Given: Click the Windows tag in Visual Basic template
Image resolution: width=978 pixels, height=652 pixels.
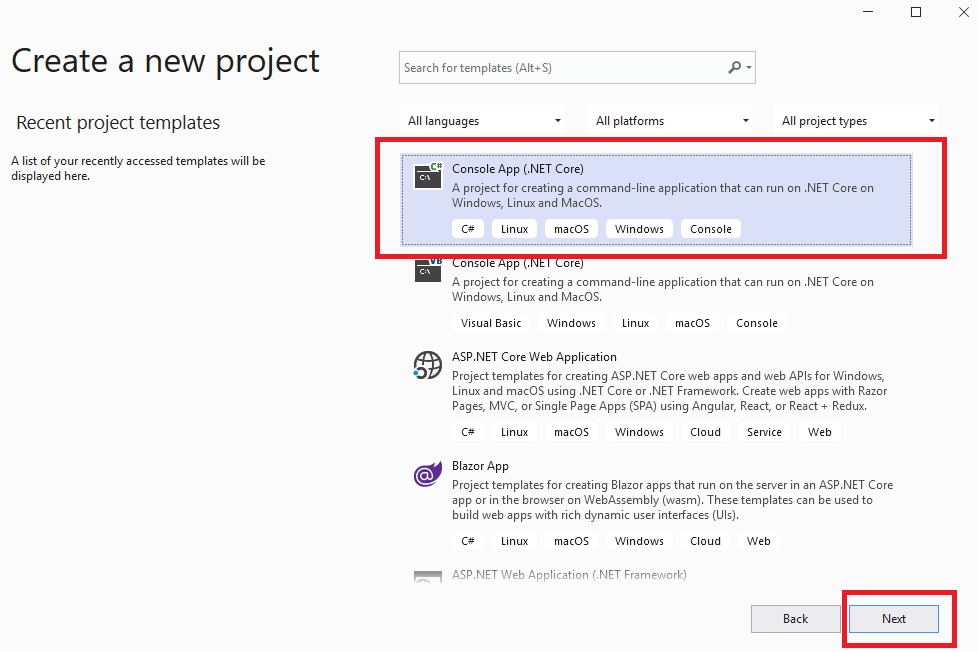Looking at the screenshot, I should click(571, 323).
